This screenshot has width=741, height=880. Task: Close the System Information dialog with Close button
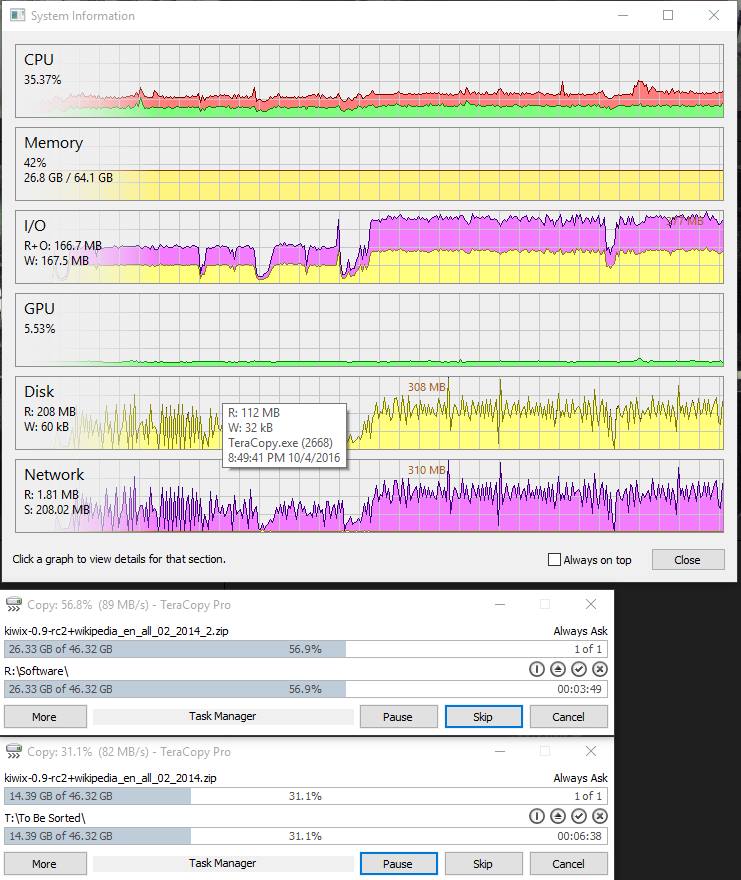[x=688, y=560]
